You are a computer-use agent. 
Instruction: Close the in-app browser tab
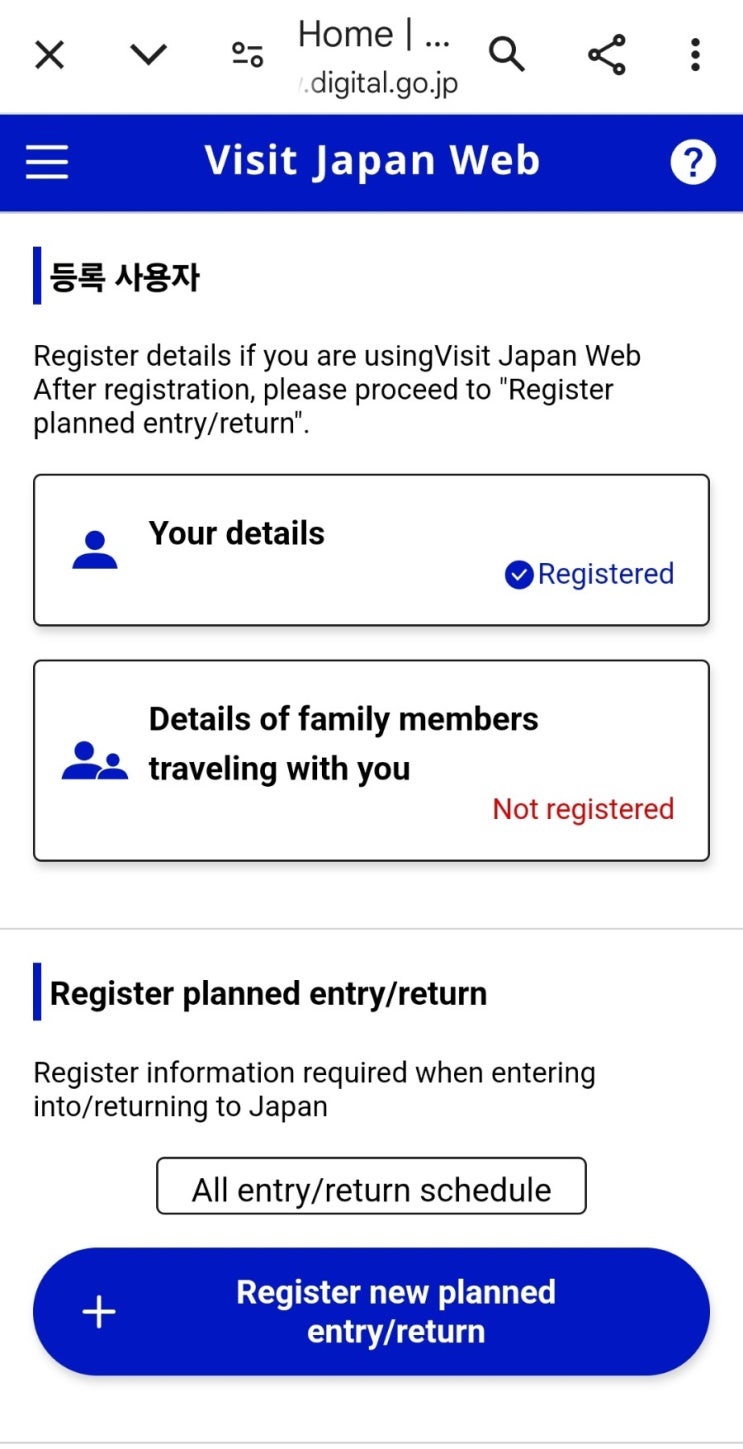pyautogui.click(x=49, y=56)
